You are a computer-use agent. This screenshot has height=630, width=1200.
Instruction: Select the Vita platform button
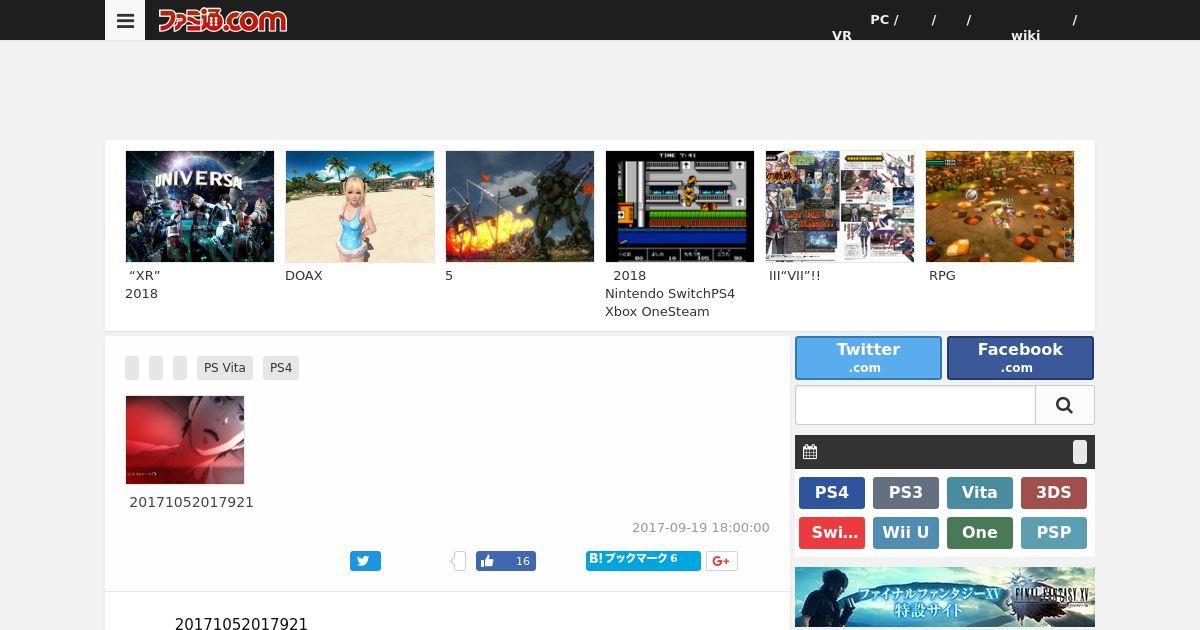point(980,493)
